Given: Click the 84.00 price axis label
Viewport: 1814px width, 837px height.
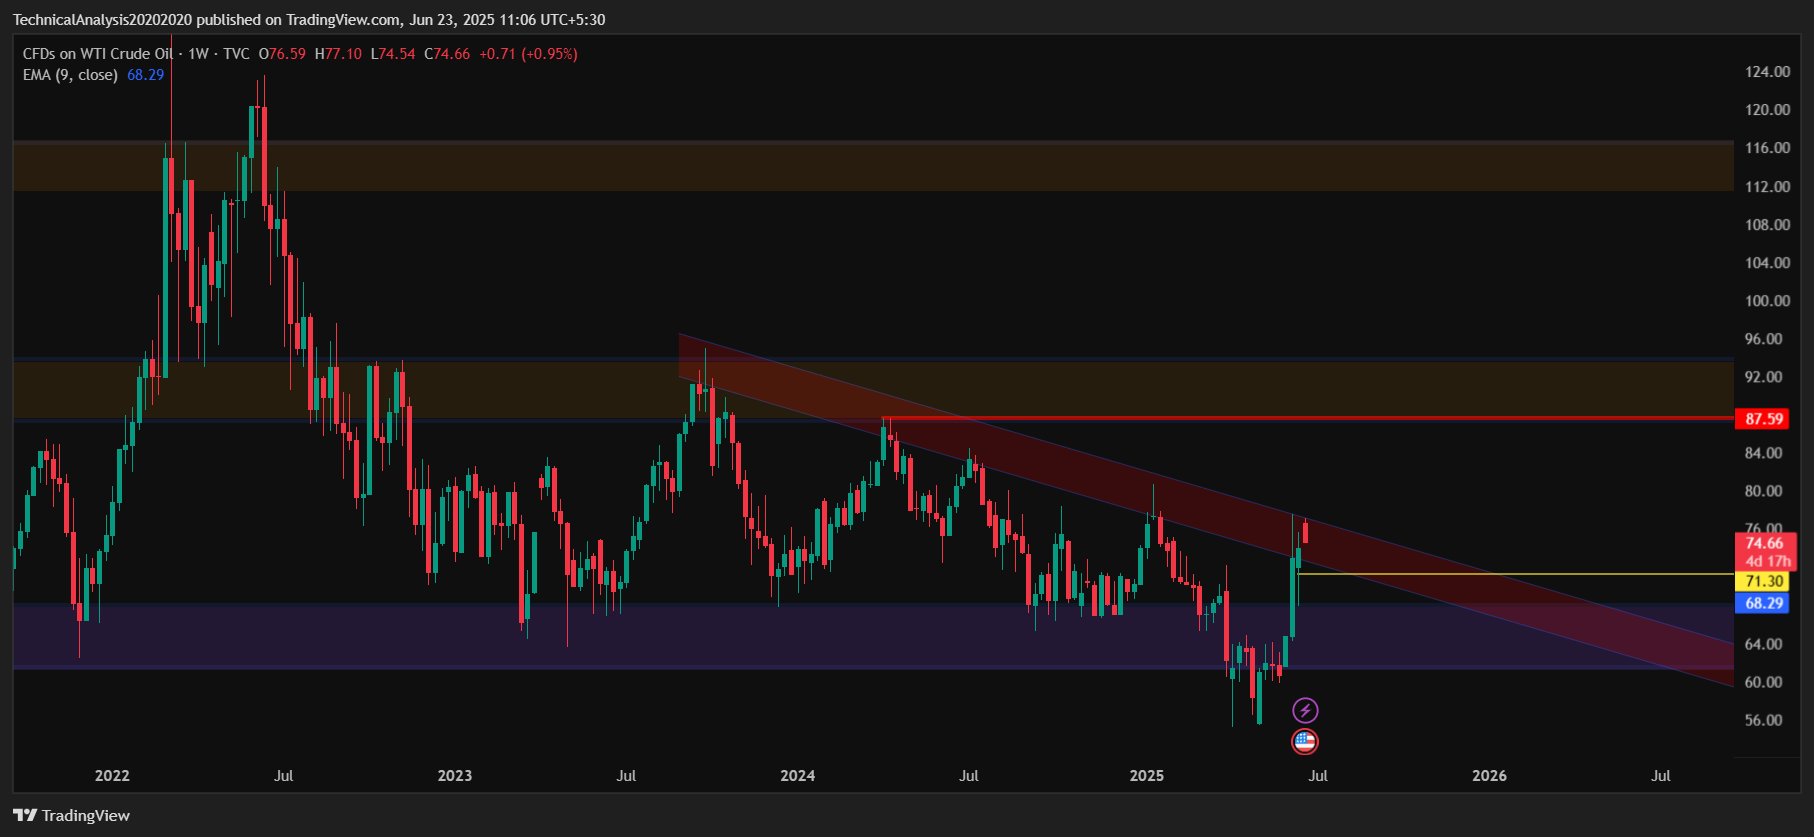Looking at the screenshot, I should pos(1763,453).
